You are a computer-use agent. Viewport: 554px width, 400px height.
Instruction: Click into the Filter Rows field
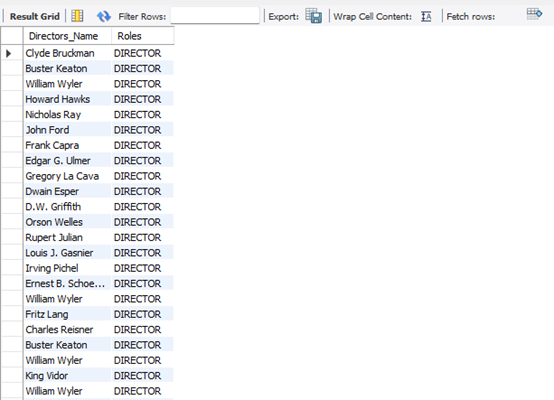(x=215, y=16)
